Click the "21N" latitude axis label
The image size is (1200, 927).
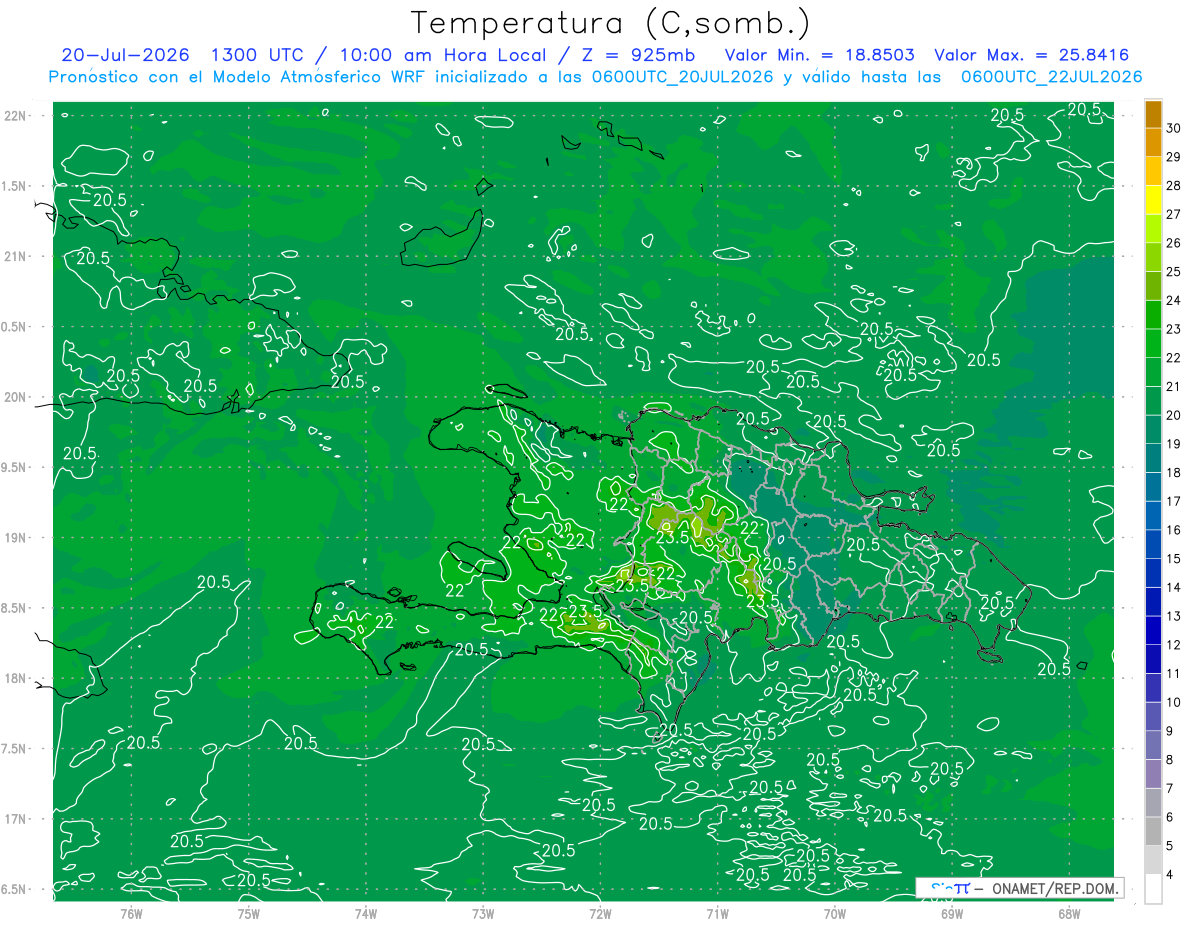[15, 256]
